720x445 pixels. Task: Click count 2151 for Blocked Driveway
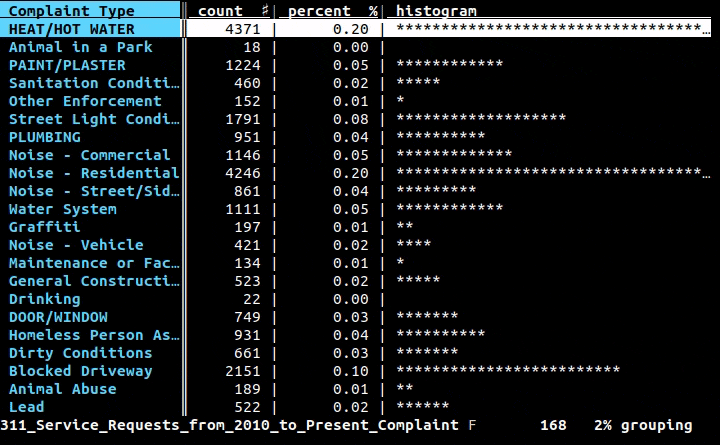(x=243, y=371)
